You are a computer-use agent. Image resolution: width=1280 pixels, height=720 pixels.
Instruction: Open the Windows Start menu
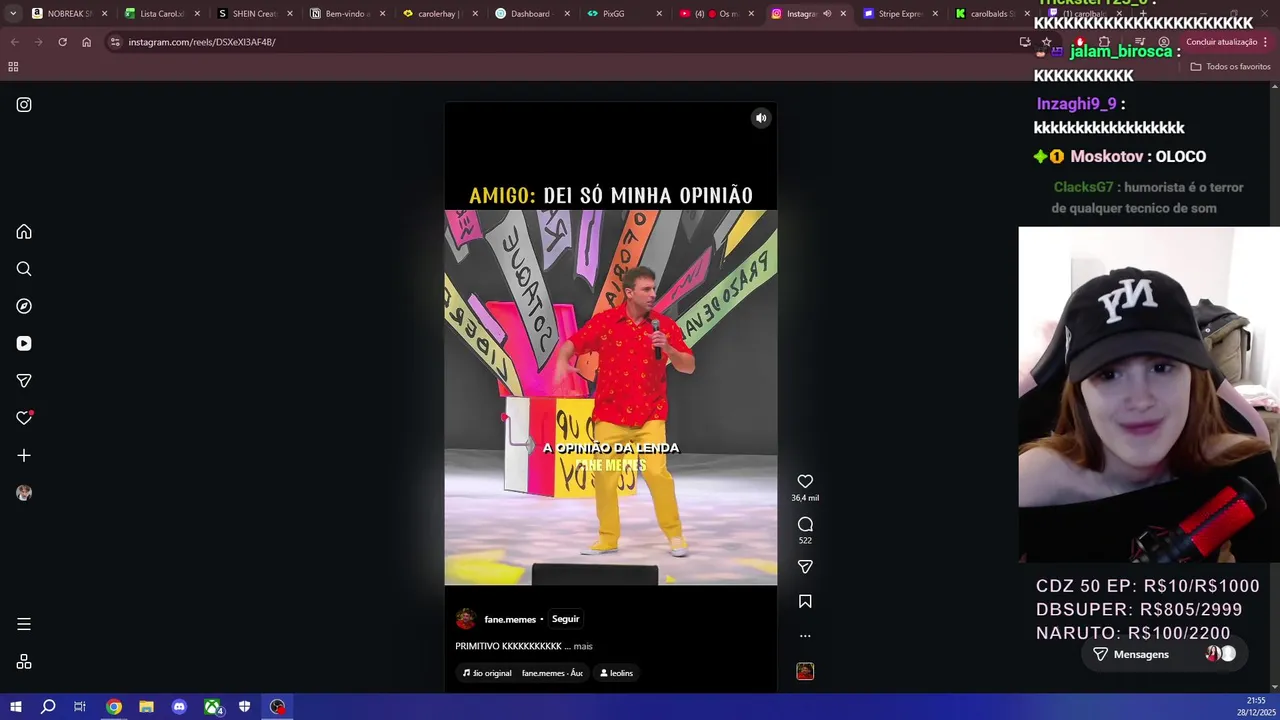(15, 707)
